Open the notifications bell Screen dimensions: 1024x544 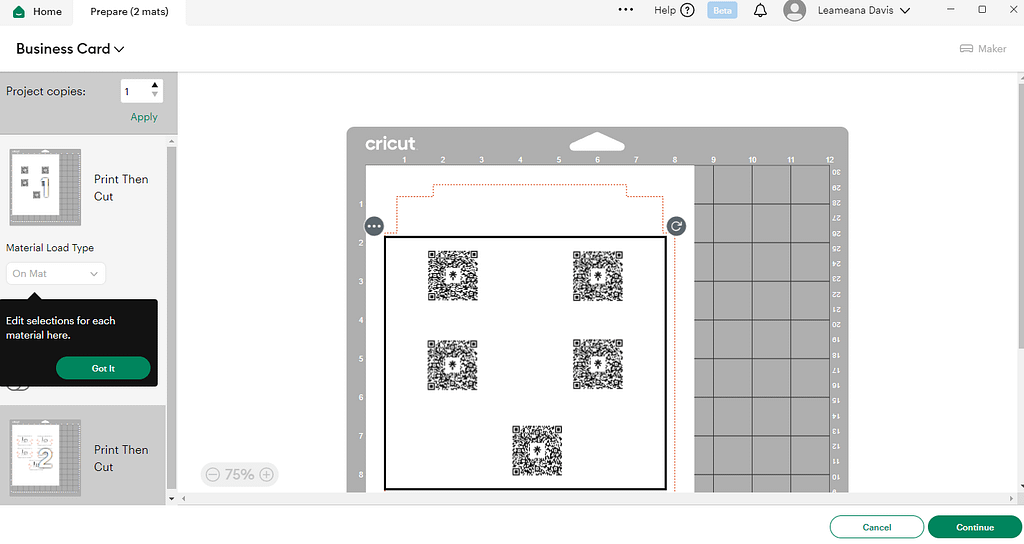[x=760, y=11]
